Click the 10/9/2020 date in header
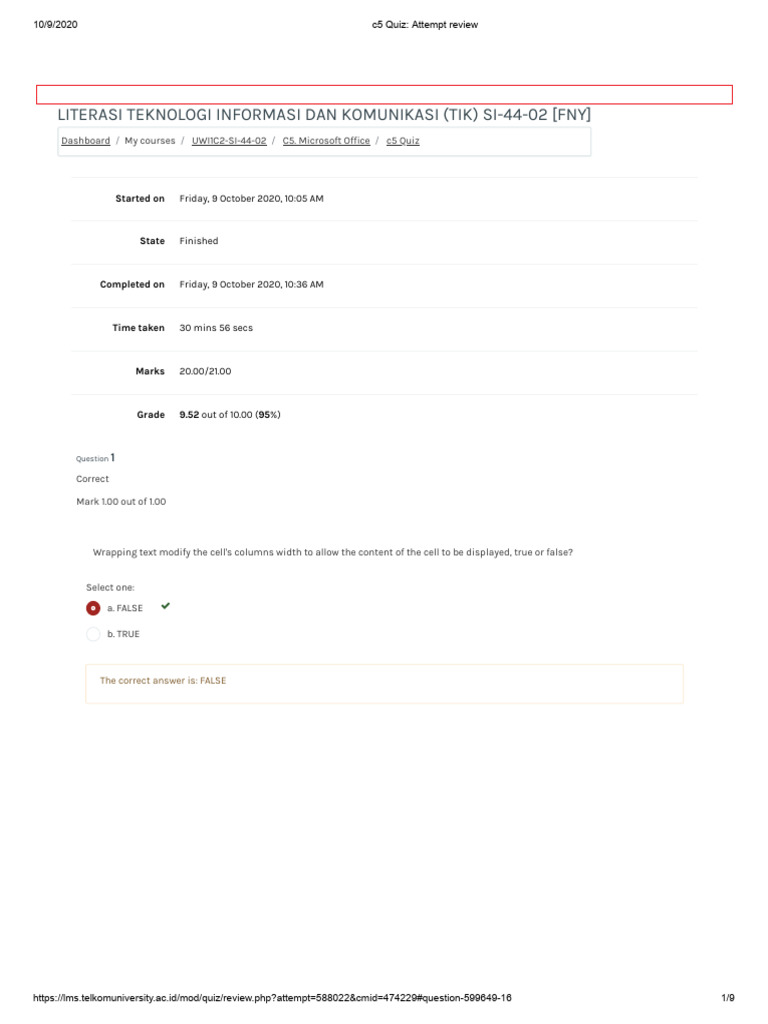 tap(56, 25)
